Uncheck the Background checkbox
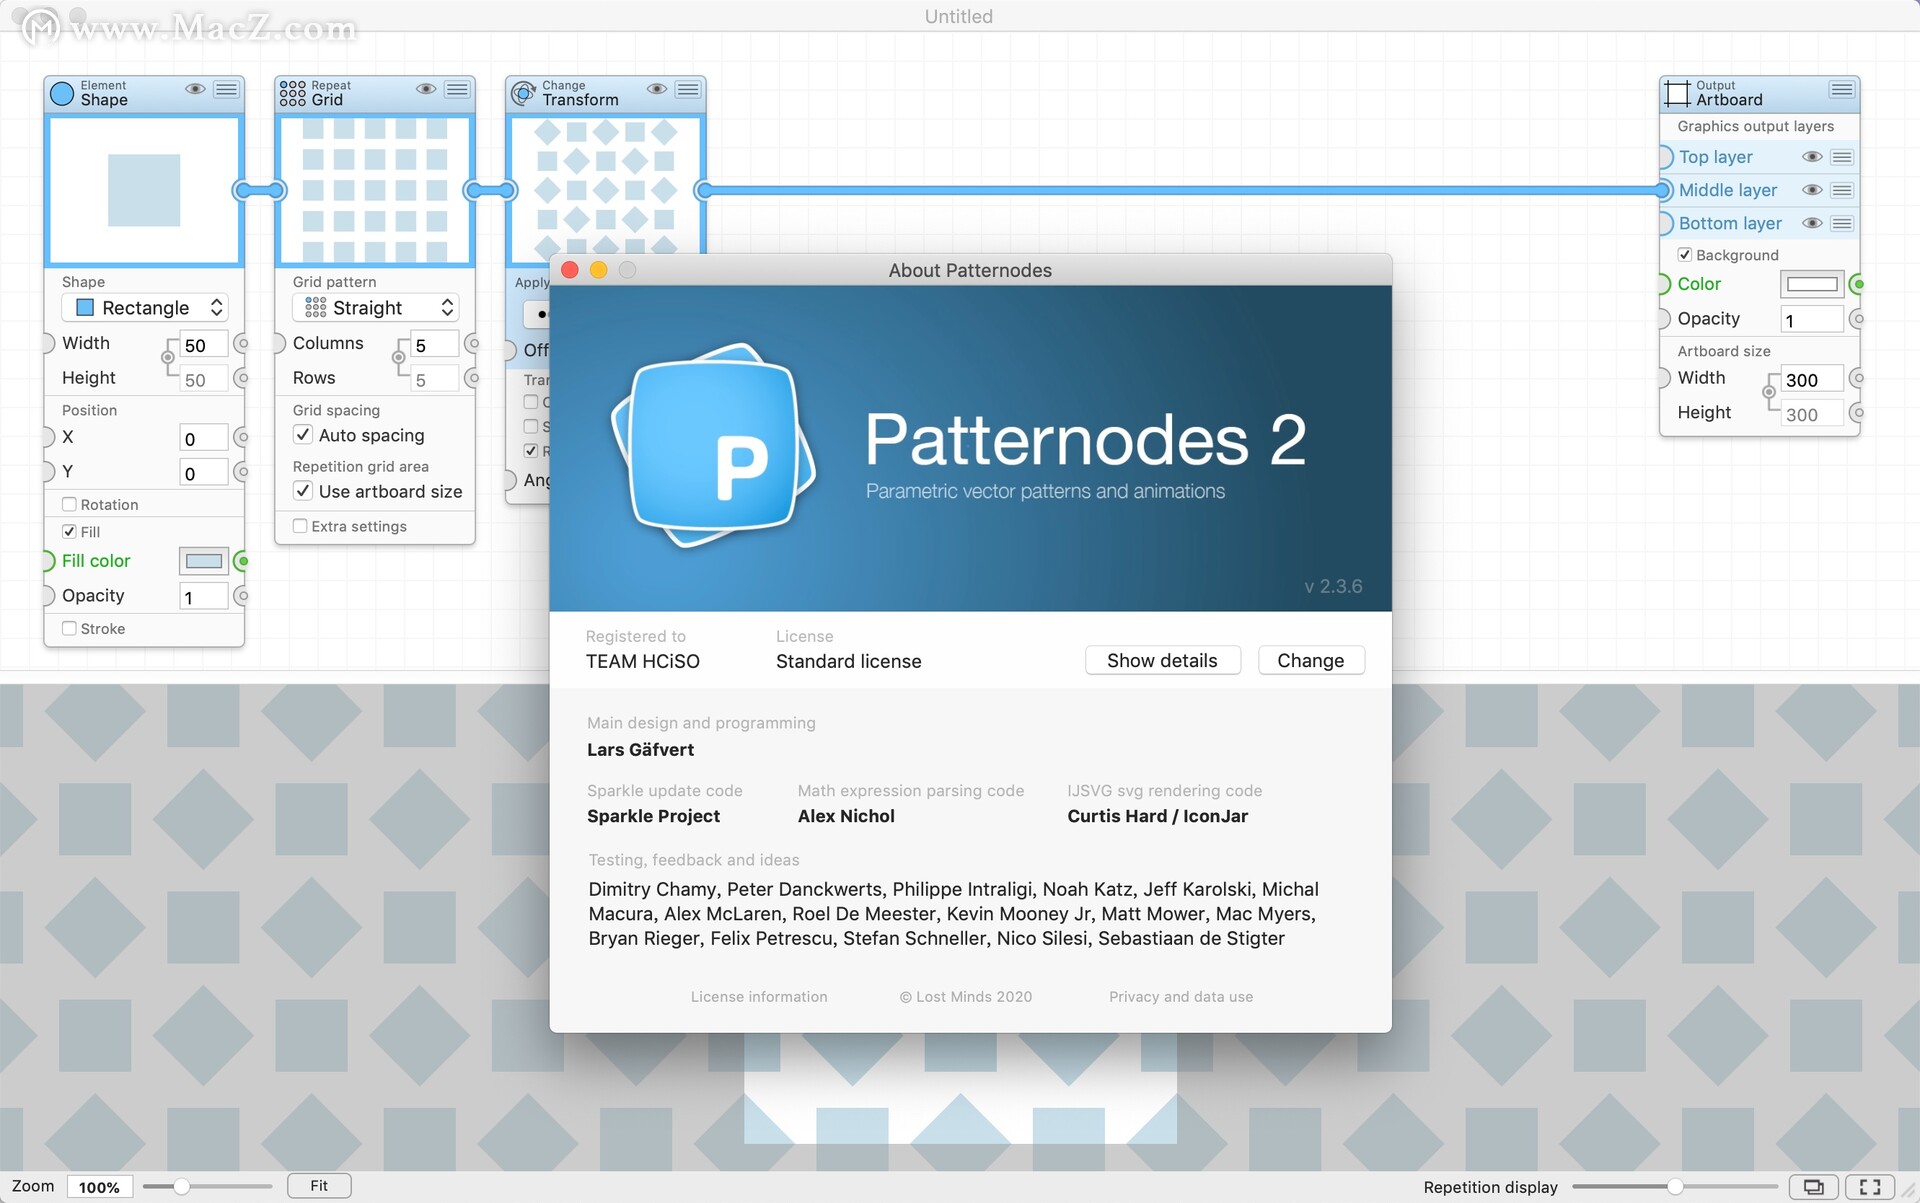The image size is (1920, 1203). (x=1685, y=254)
